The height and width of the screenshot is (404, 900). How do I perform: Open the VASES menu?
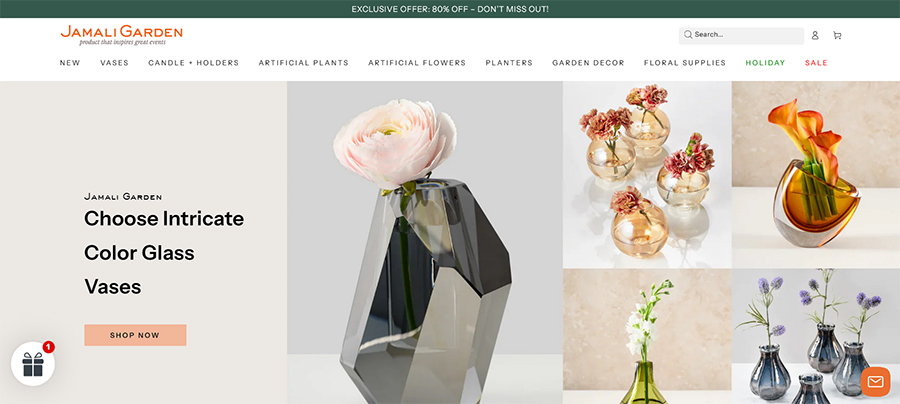[x=114, y=63]
